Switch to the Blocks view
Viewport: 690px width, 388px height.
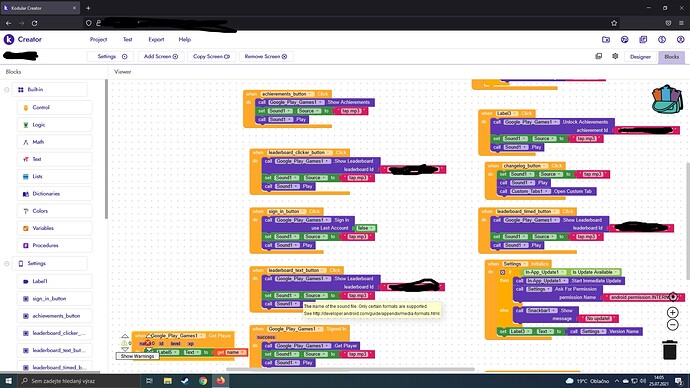click(672, 57)
